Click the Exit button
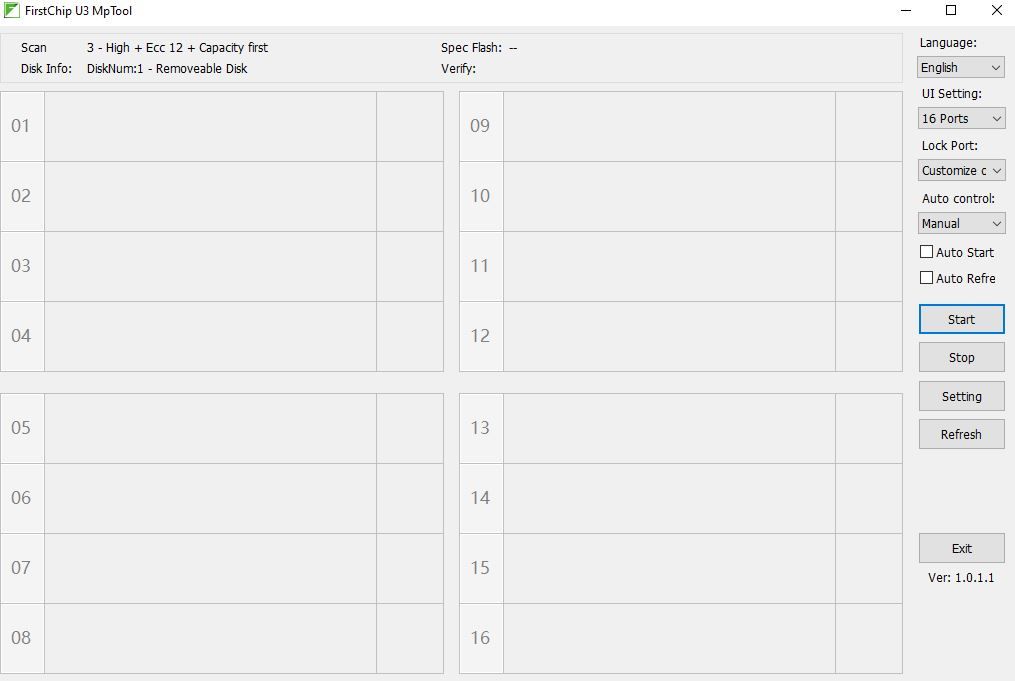Viewport: 1015px width, 681px height. [x=961, y=548]
